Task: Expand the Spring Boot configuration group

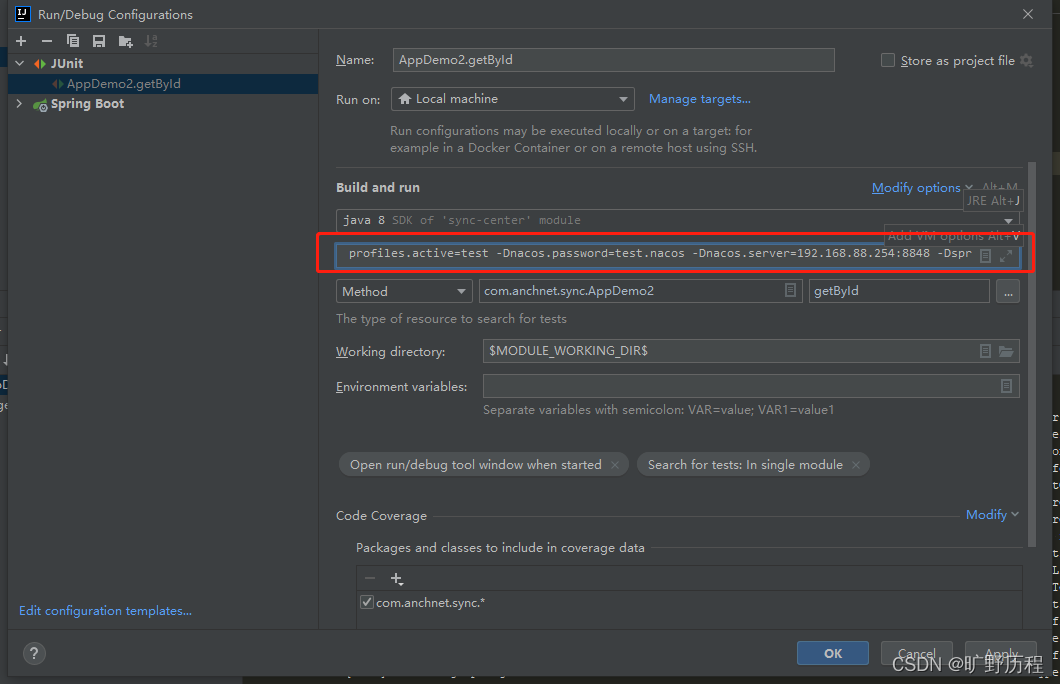Action: 18,103
